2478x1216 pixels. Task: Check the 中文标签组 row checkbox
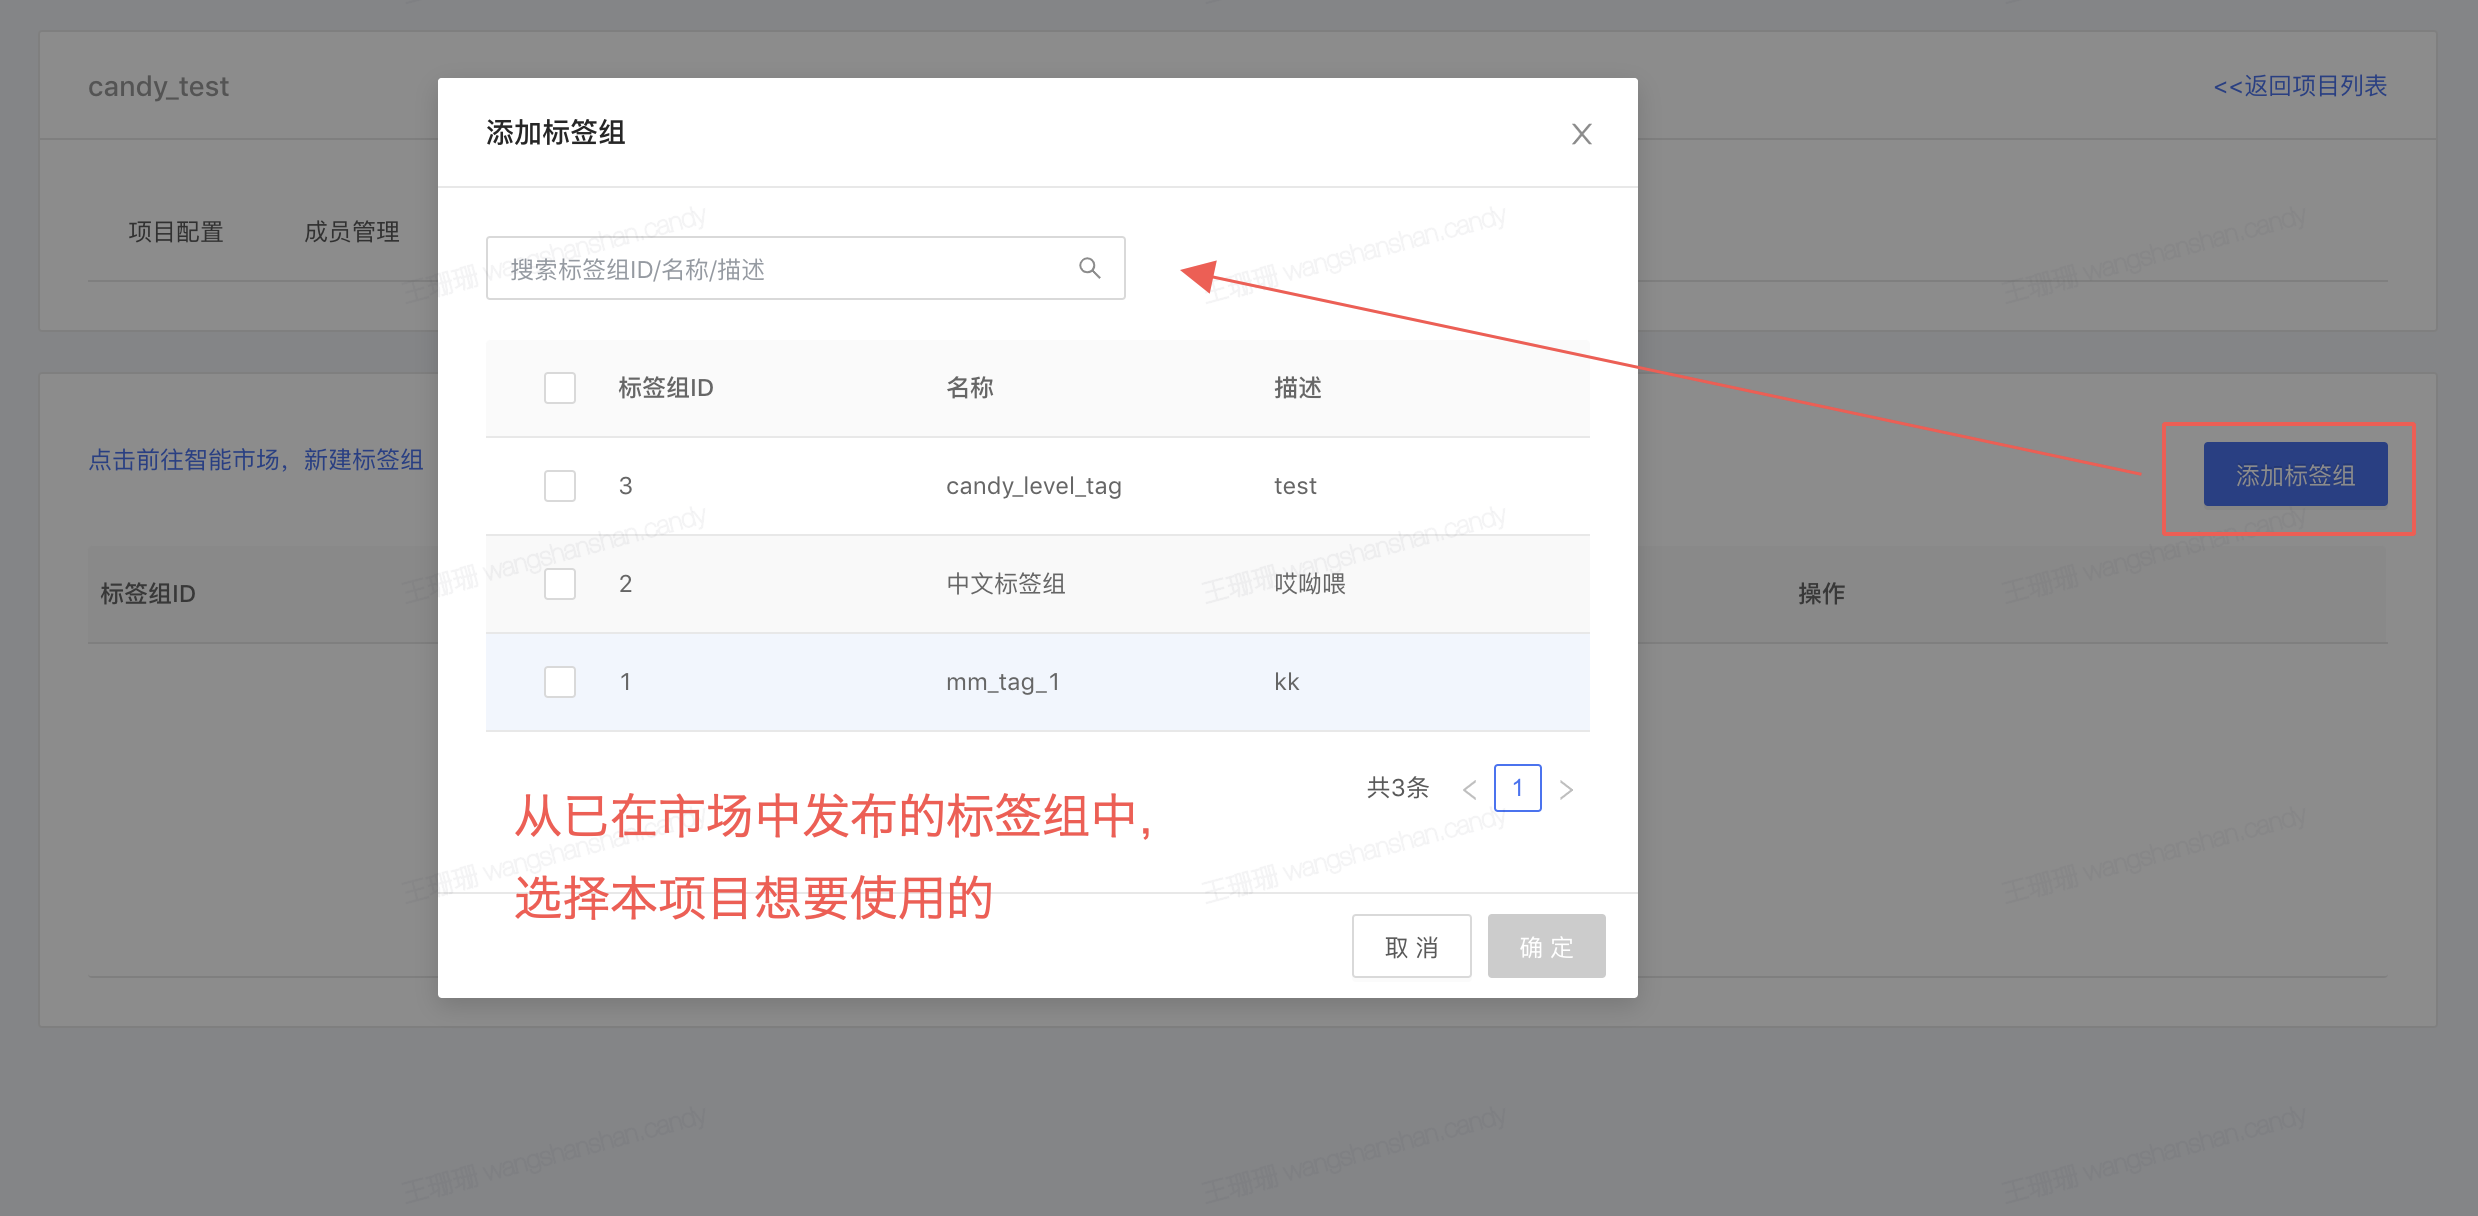pyautogui.click(x=560, y=584)
